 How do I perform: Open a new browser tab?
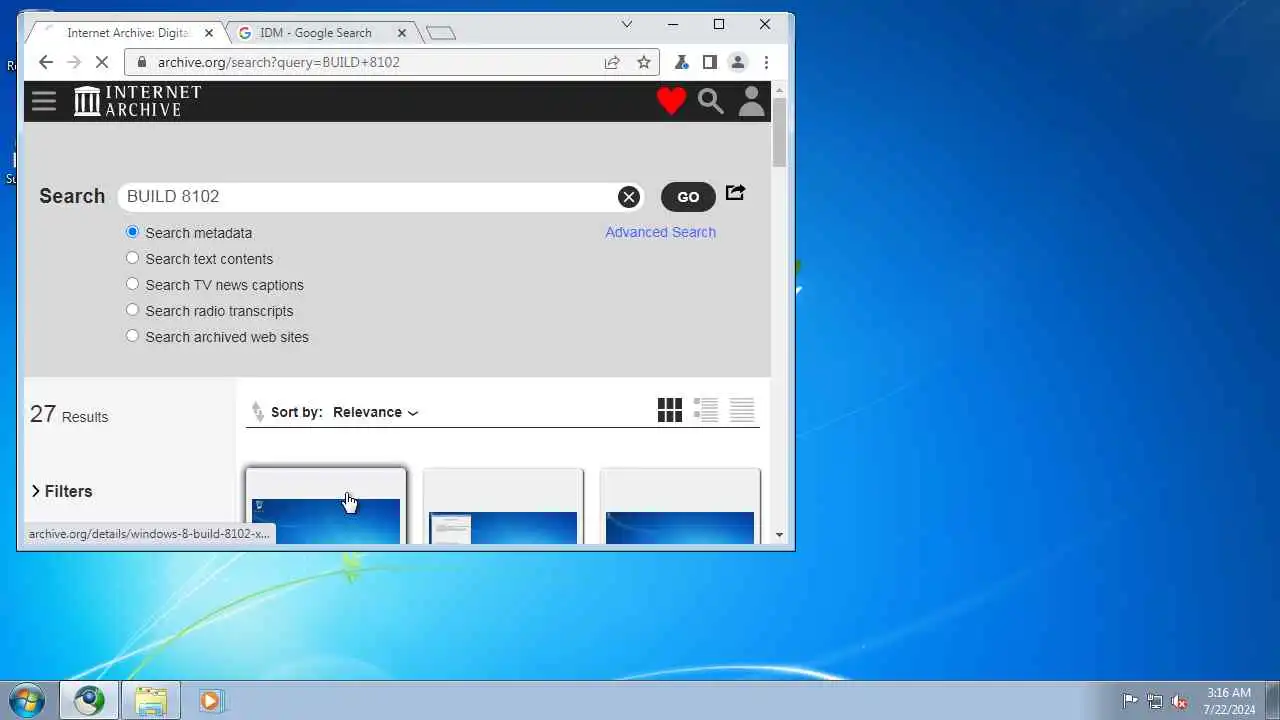(x=441, y=33)
